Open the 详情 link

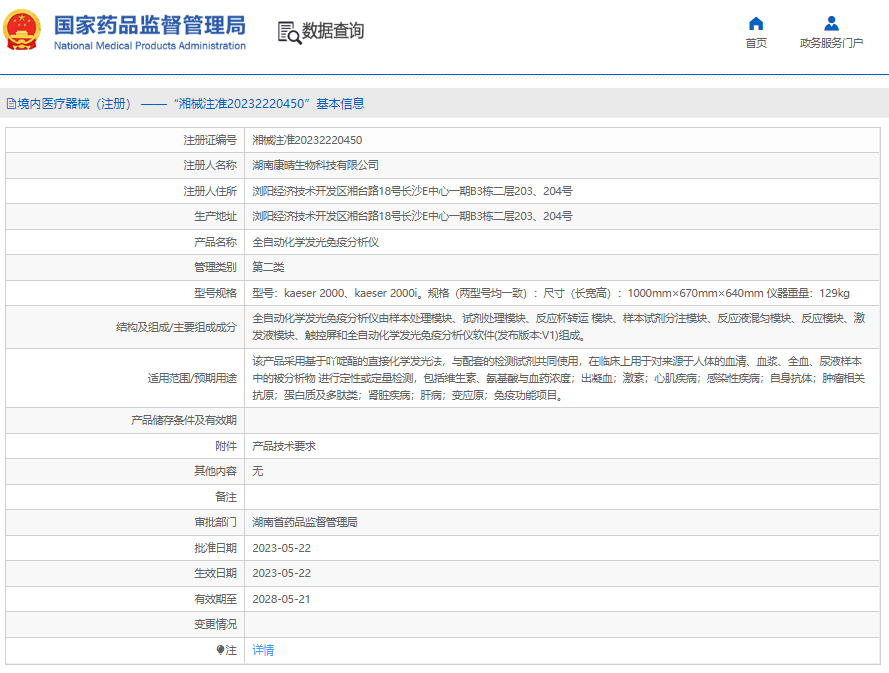click(x=263, y=650)
